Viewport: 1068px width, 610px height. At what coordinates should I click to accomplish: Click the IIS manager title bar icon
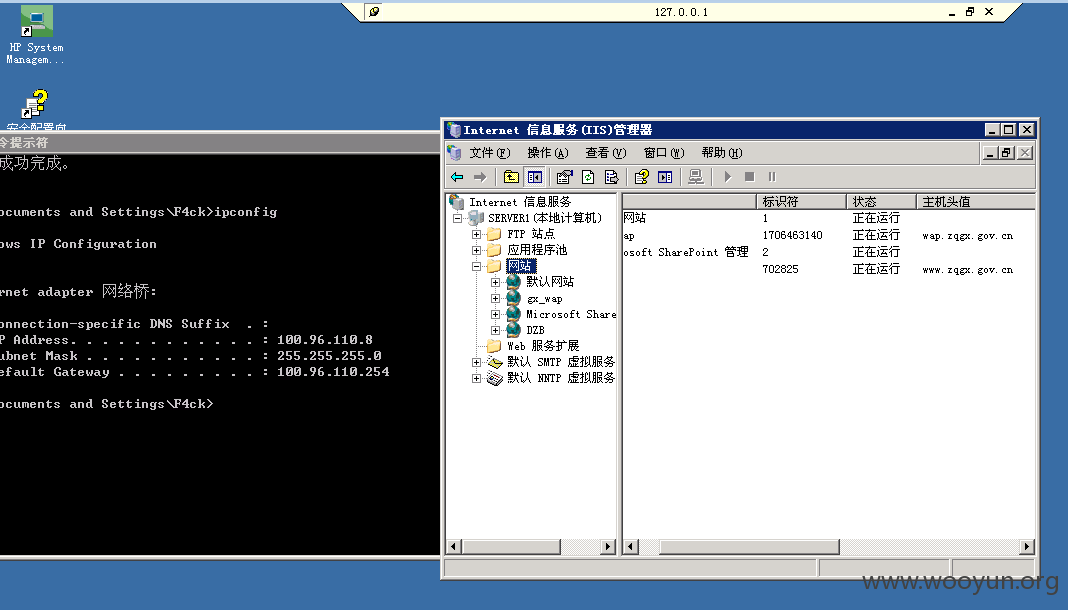pyautogui.click(x=454, y=129)
